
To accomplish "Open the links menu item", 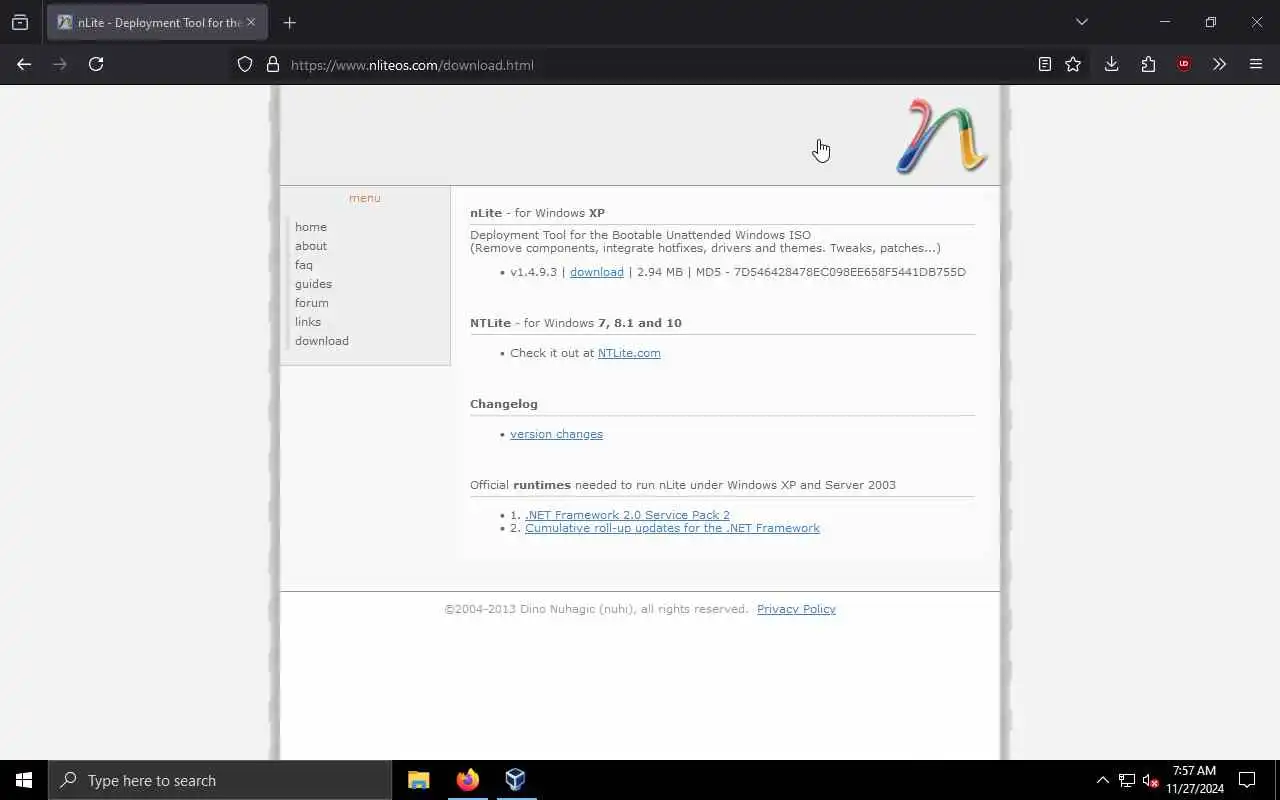I will click(308, 322).
